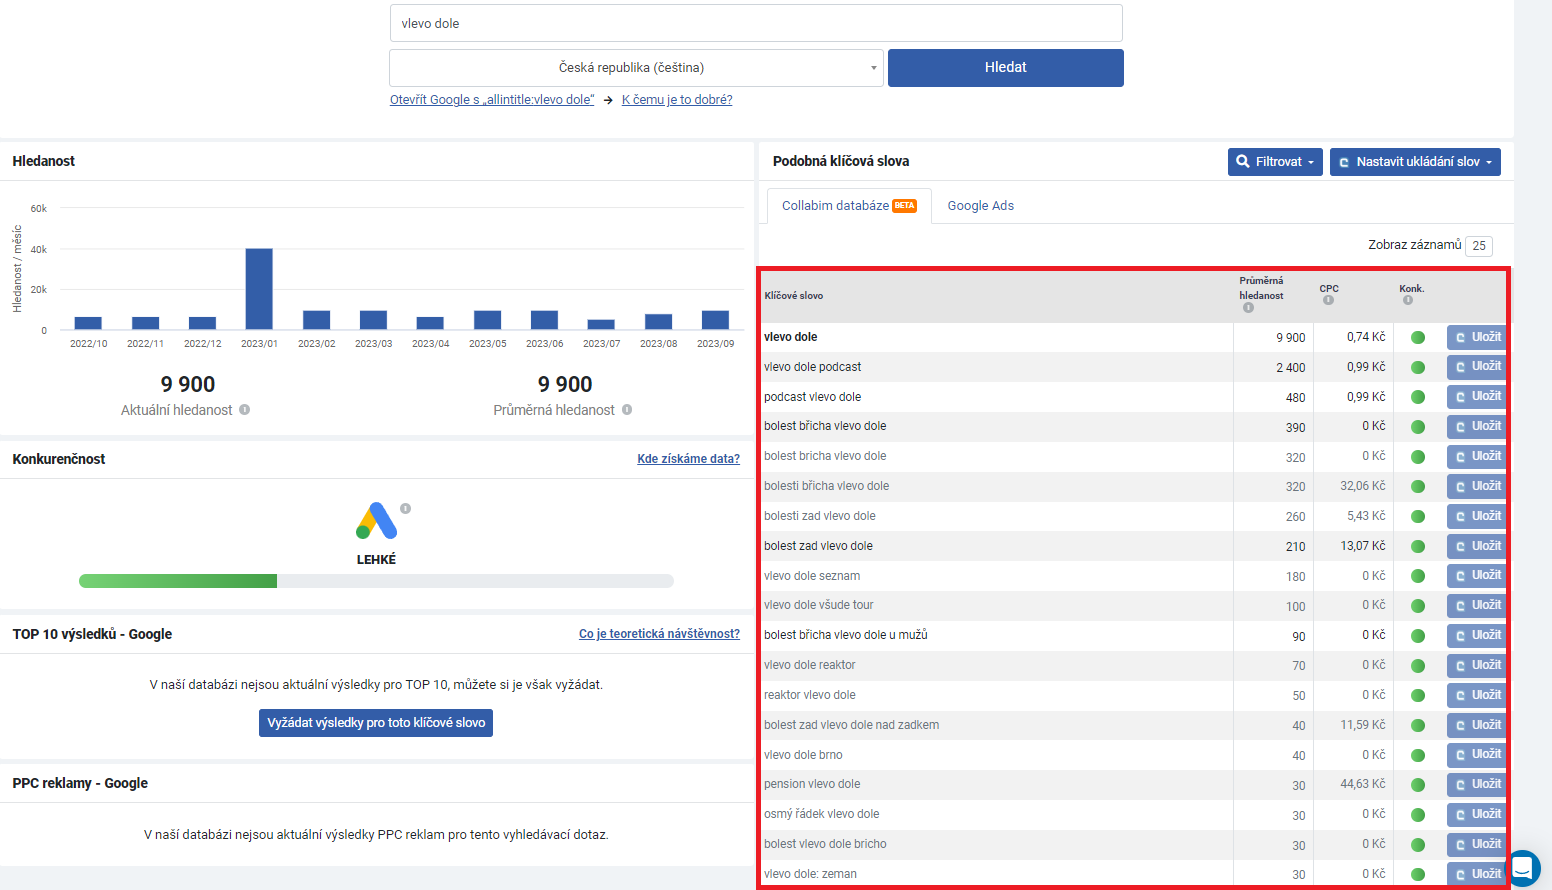Save keyword vlevo dole with Uložit
This screenshot has height=890, width=1552.
(1477, 337)
